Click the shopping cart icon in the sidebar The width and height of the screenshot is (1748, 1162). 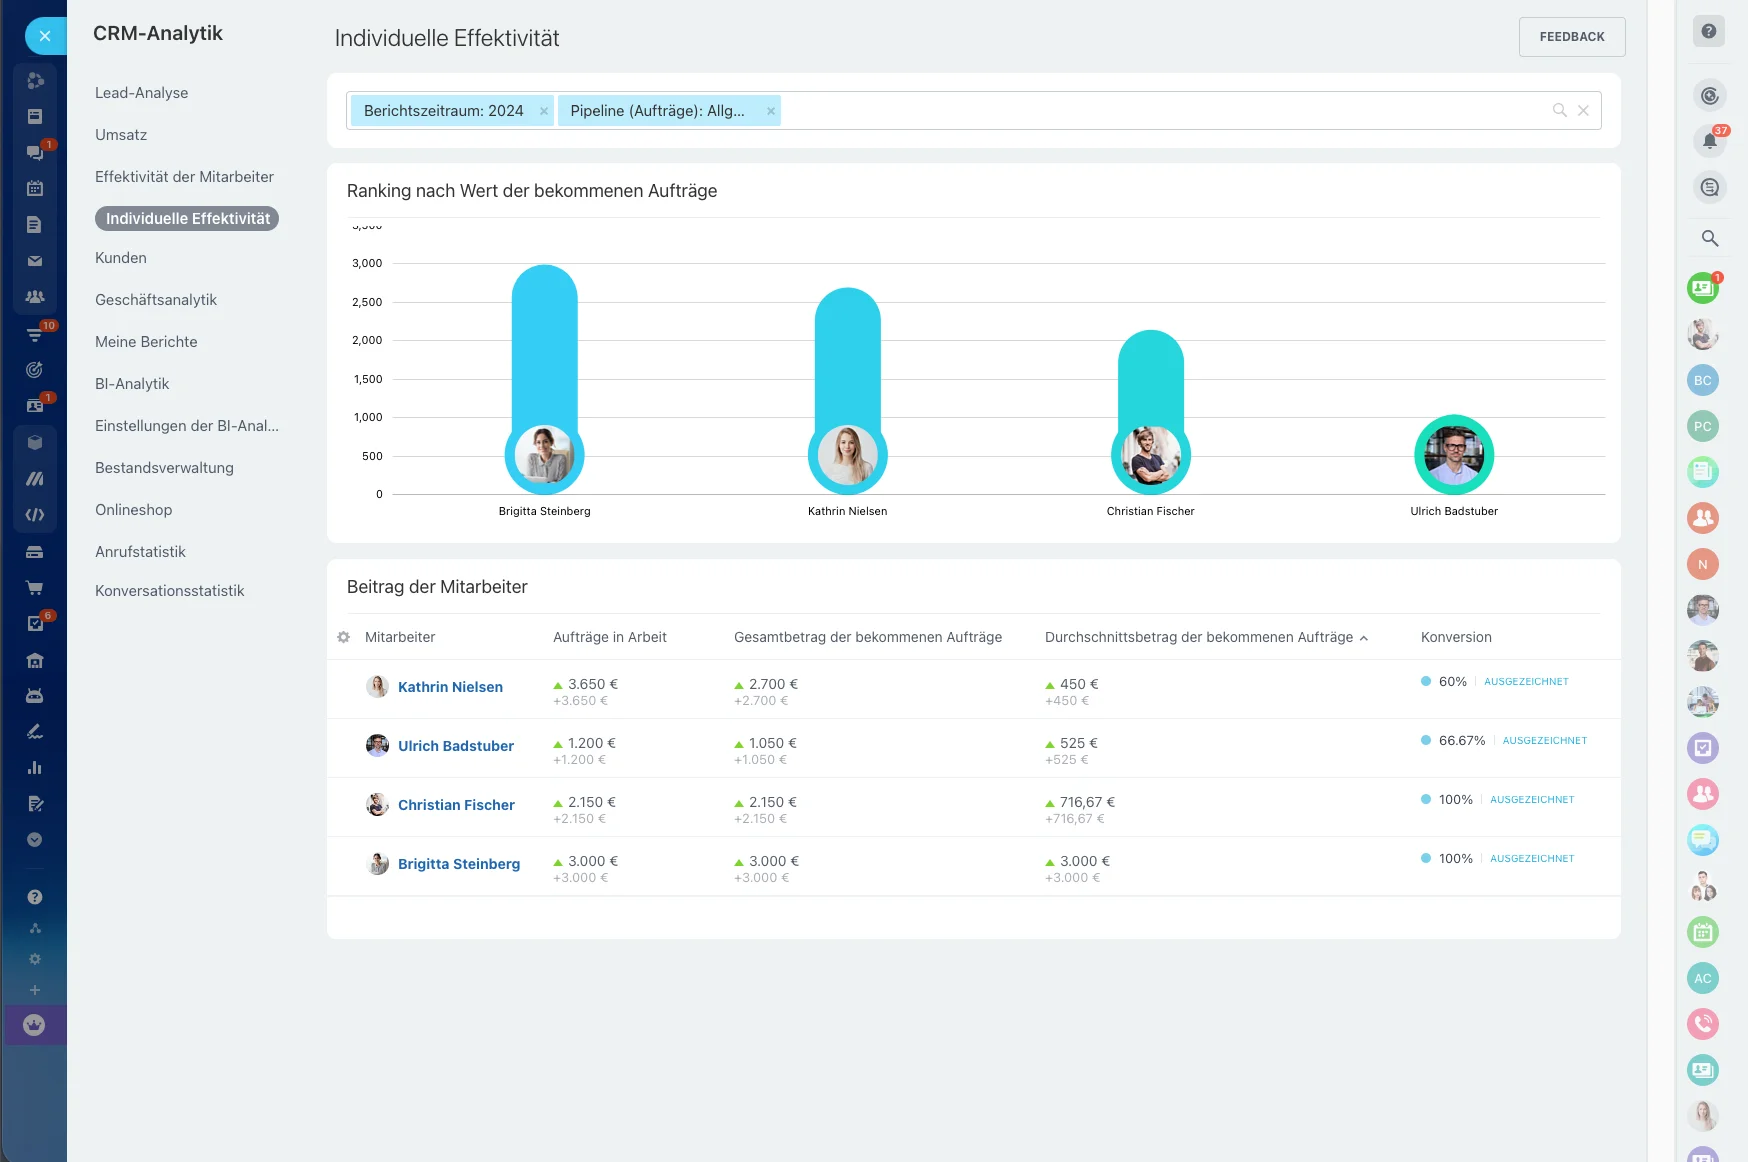[35, 585]
